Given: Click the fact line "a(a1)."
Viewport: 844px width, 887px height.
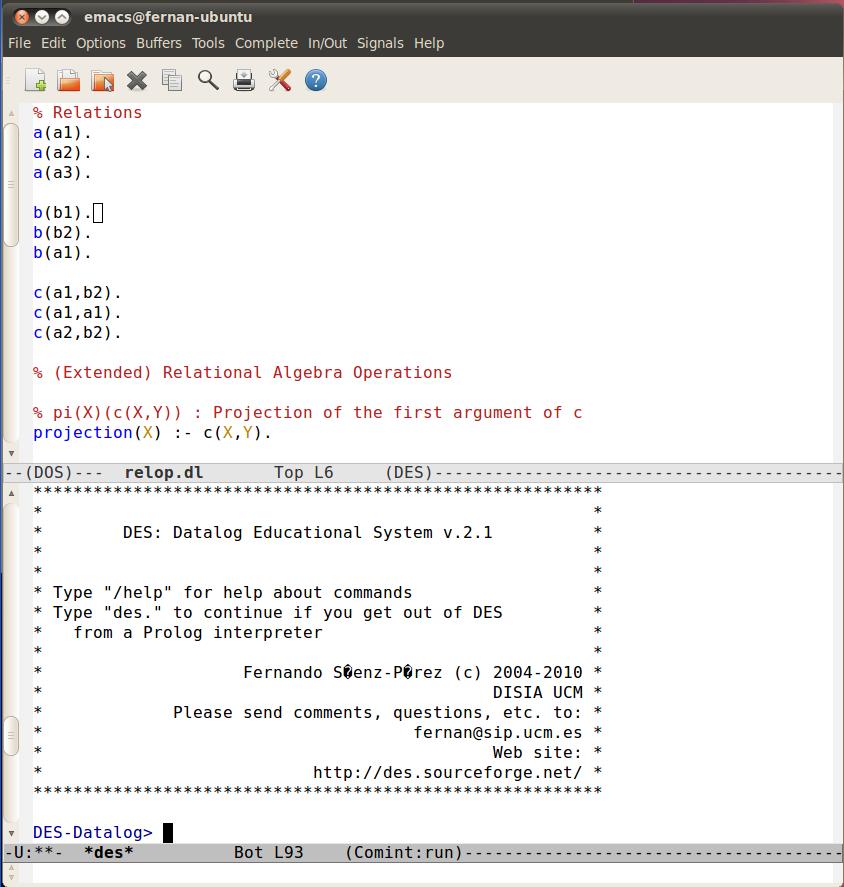Looking at the screenshot, I should pos(62,133).
